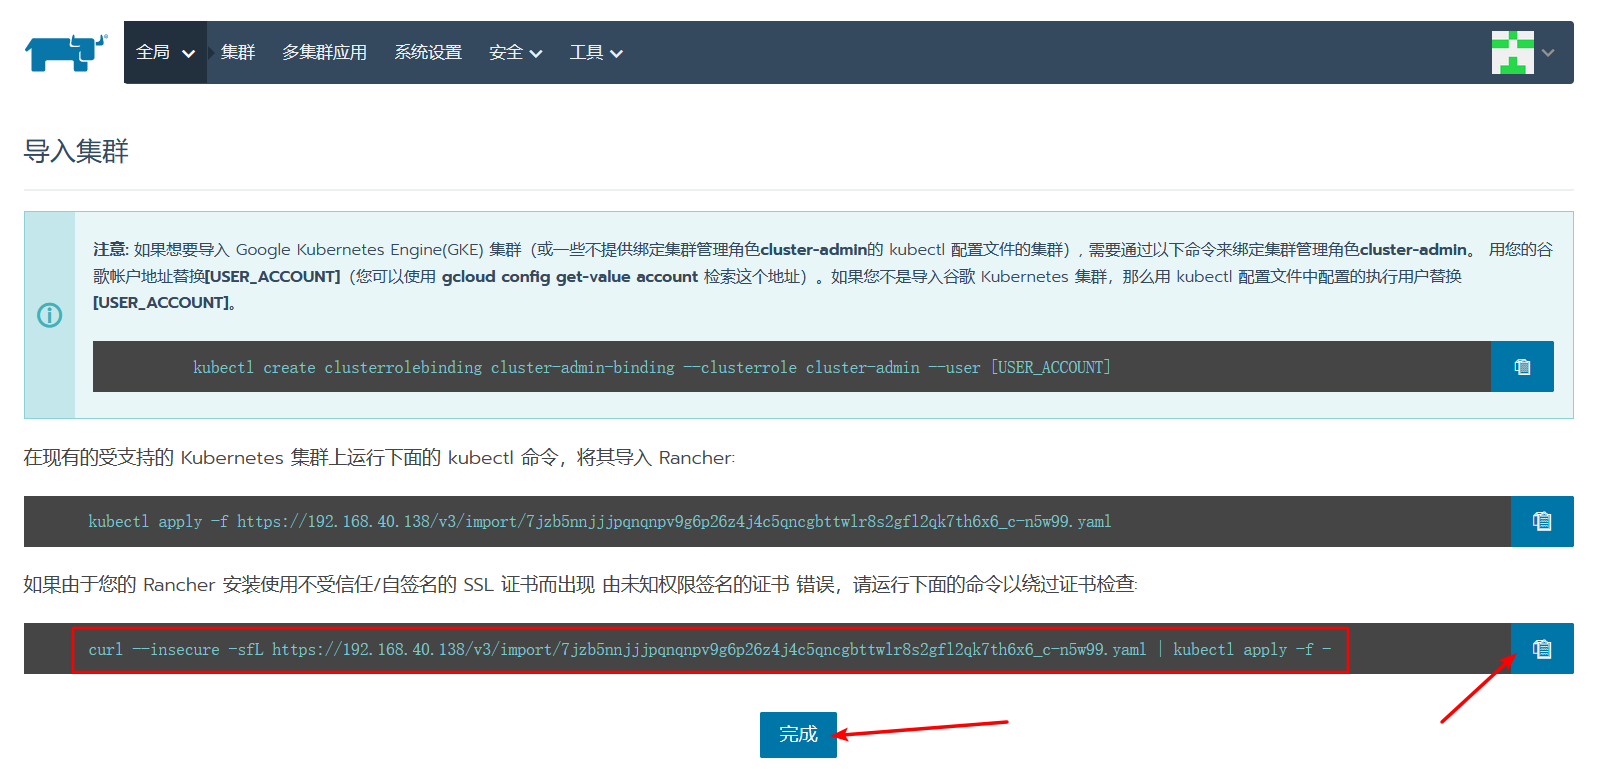Go to the 集群 menu item
This screenshot has width=1611, height=769.
pos(238,52)
